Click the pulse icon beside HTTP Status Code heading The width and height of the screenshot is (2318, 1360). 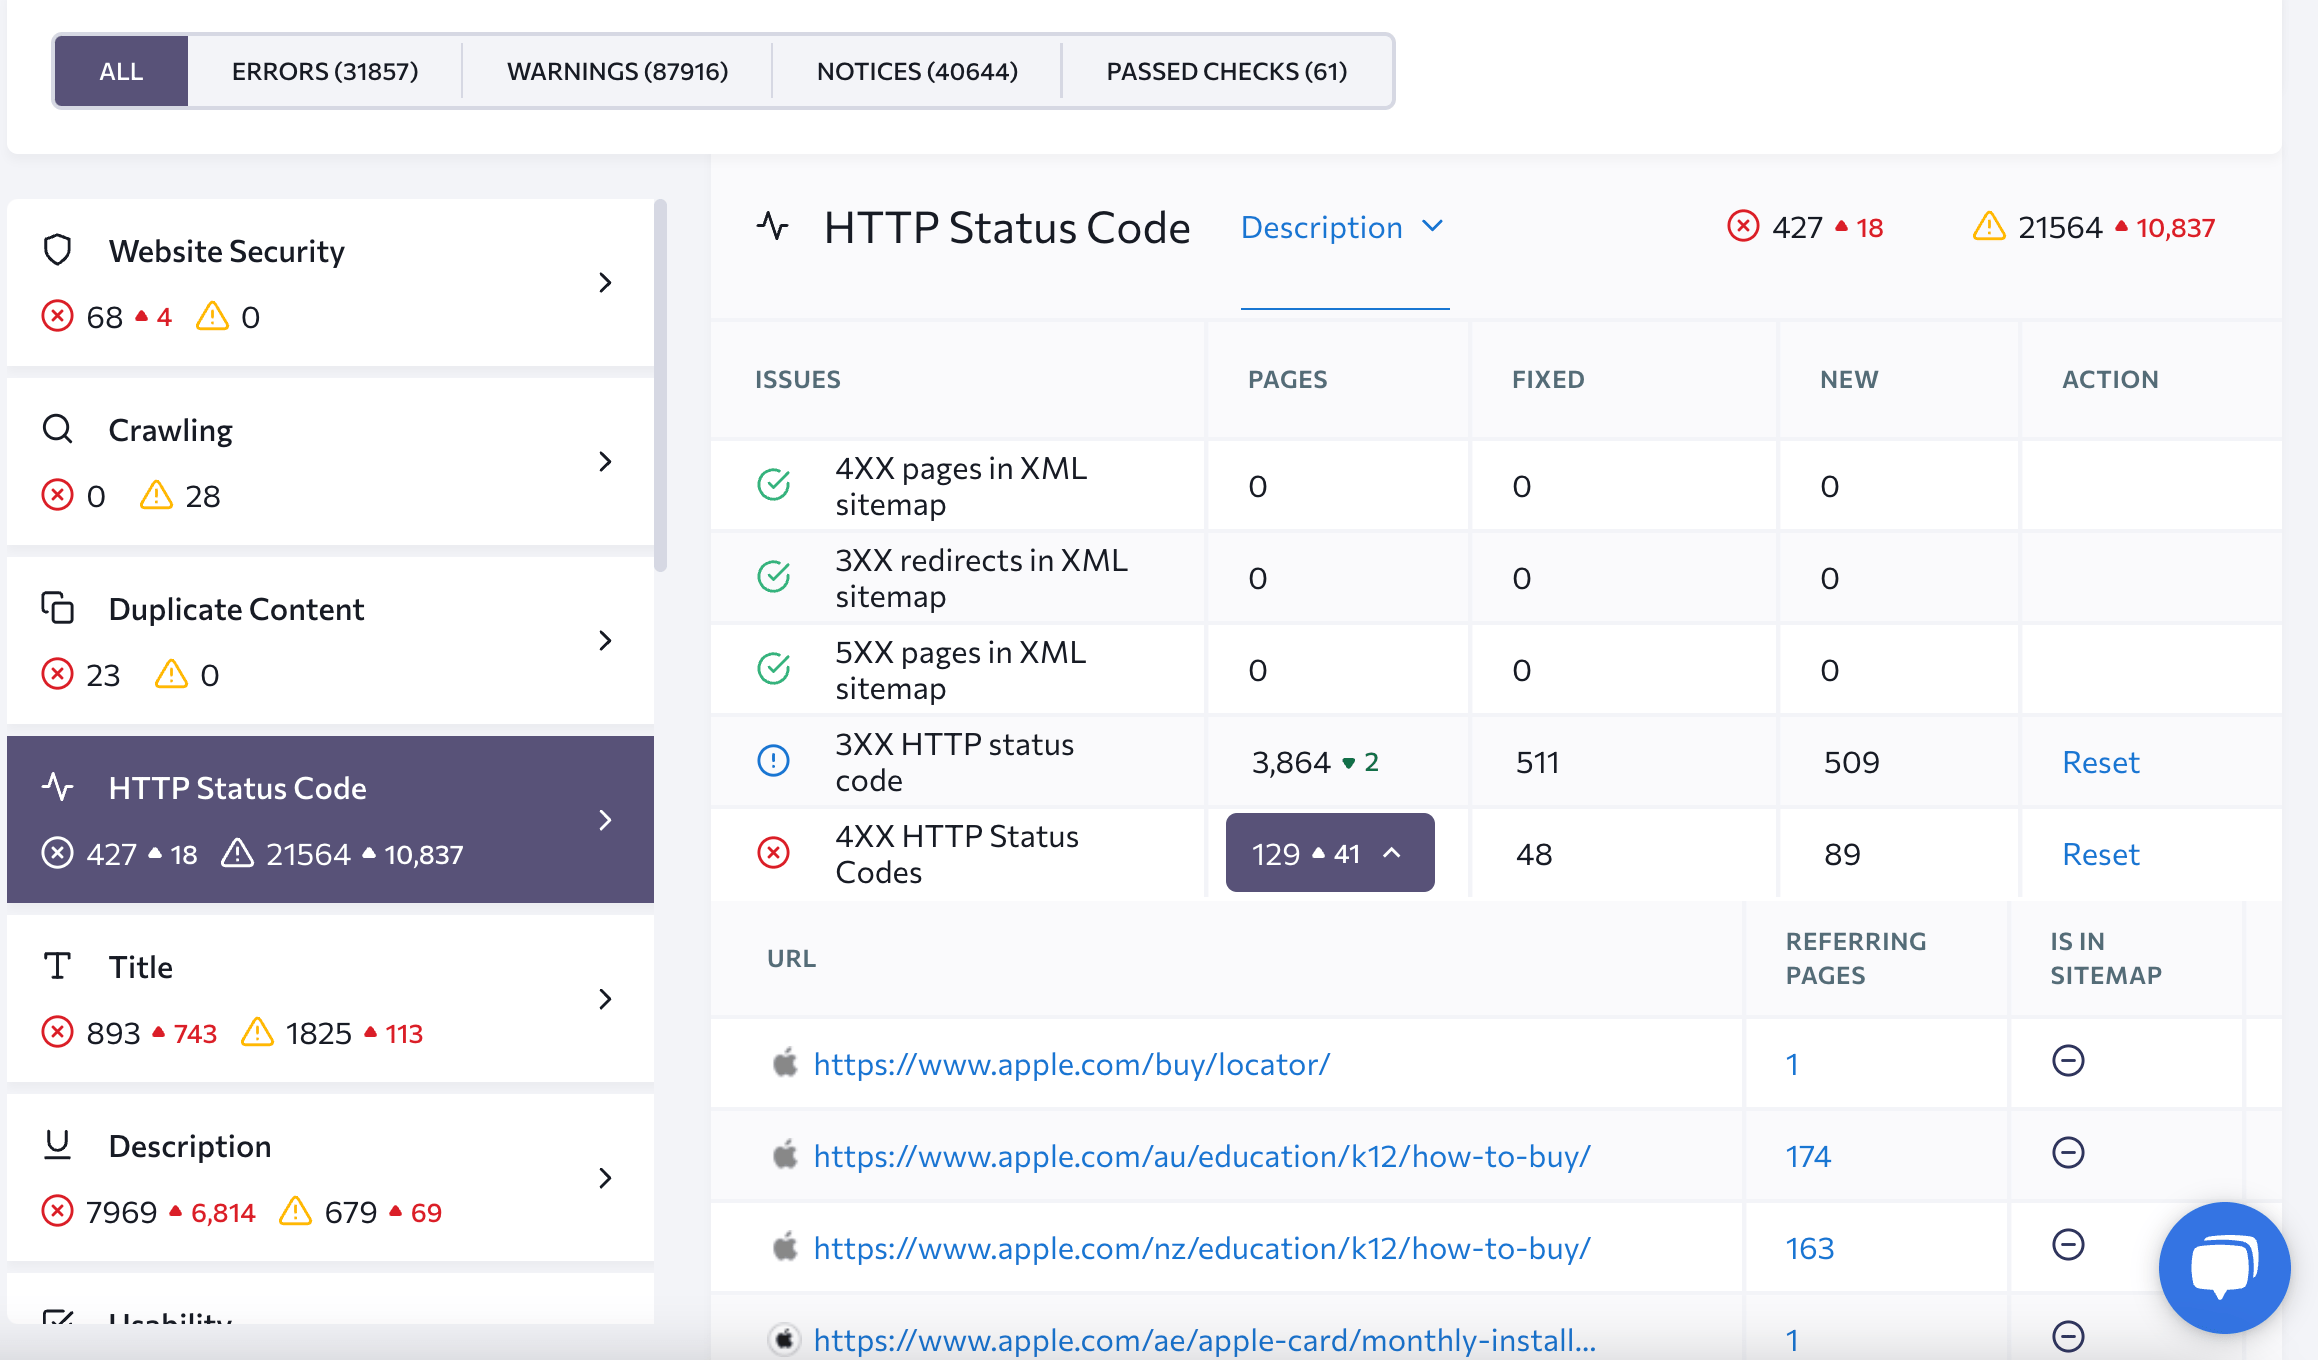[773, 226]
